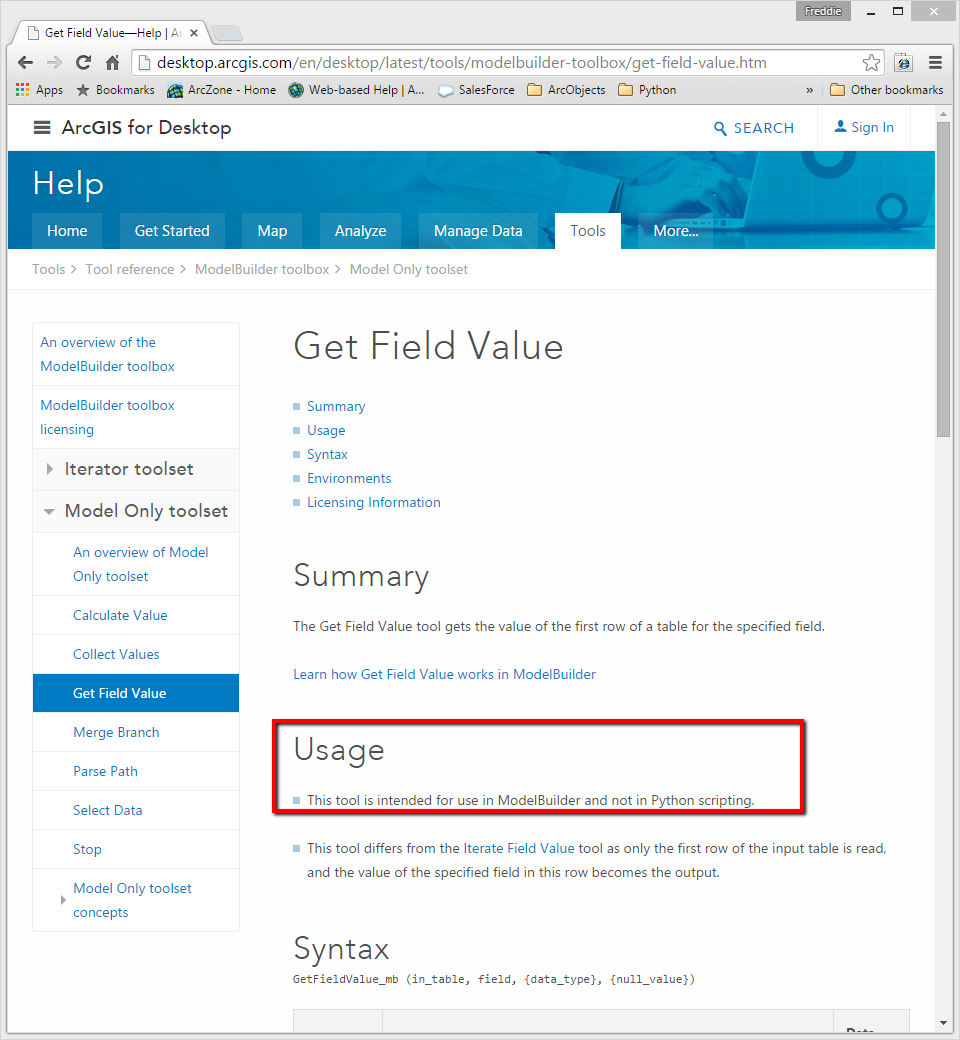Open the Select Data page

pyautogui.click(x=107, y=811)
